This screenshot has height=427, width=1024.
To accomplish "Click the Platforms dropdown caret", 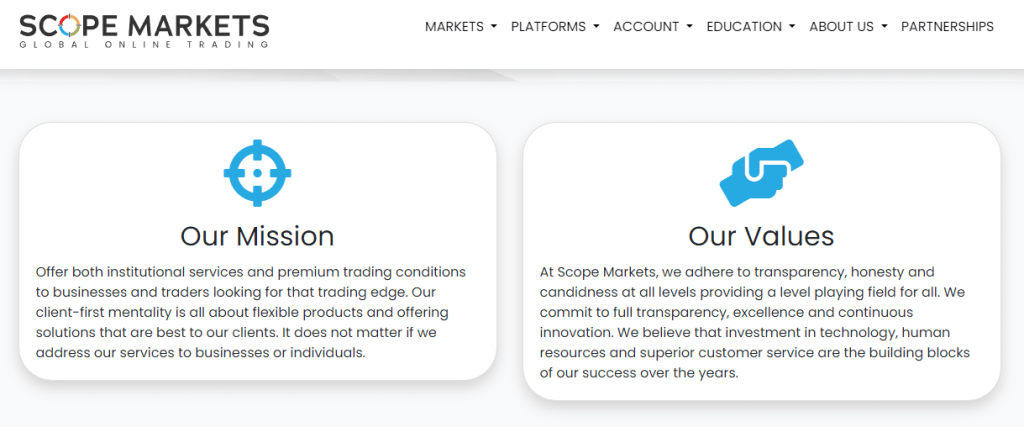I will click(596, 27).
